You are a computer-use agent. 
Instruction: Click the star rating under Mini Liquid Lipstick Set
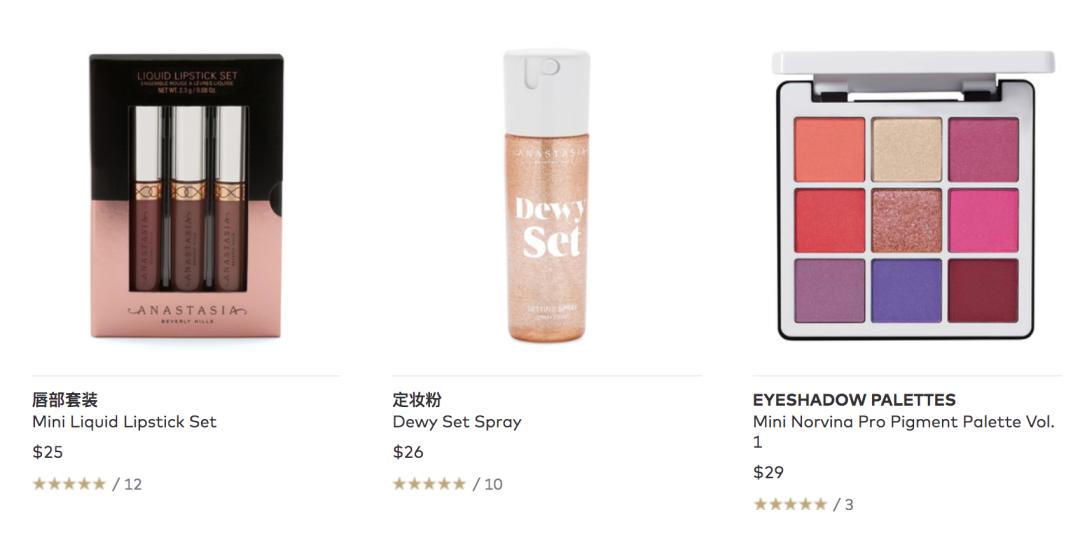[x=70, y=484]
